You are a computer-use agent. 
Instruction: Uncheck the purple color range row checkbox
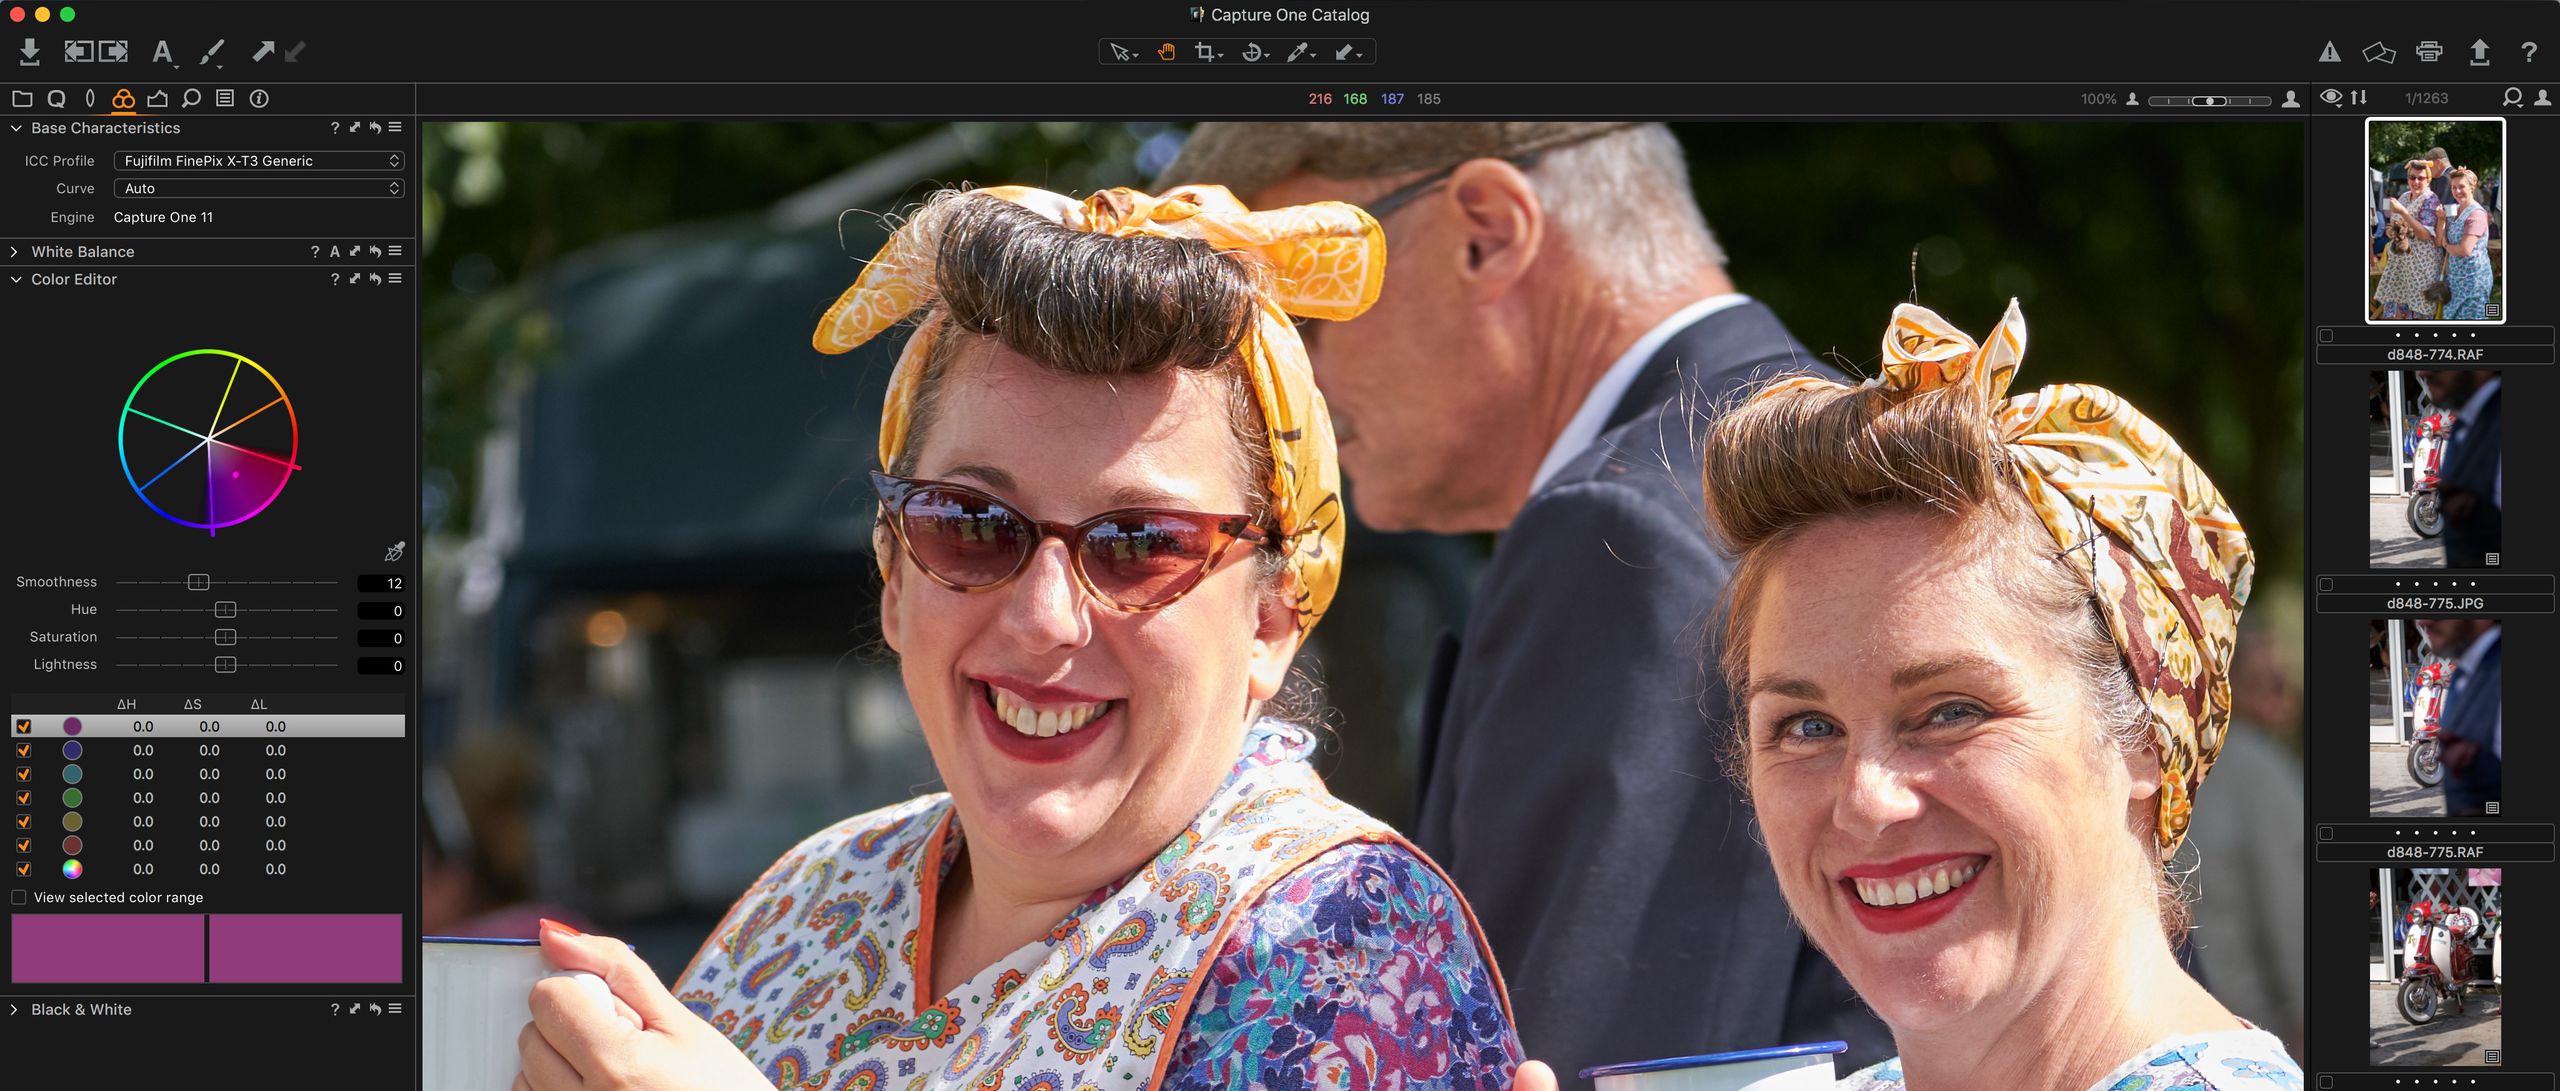point(24,727)
